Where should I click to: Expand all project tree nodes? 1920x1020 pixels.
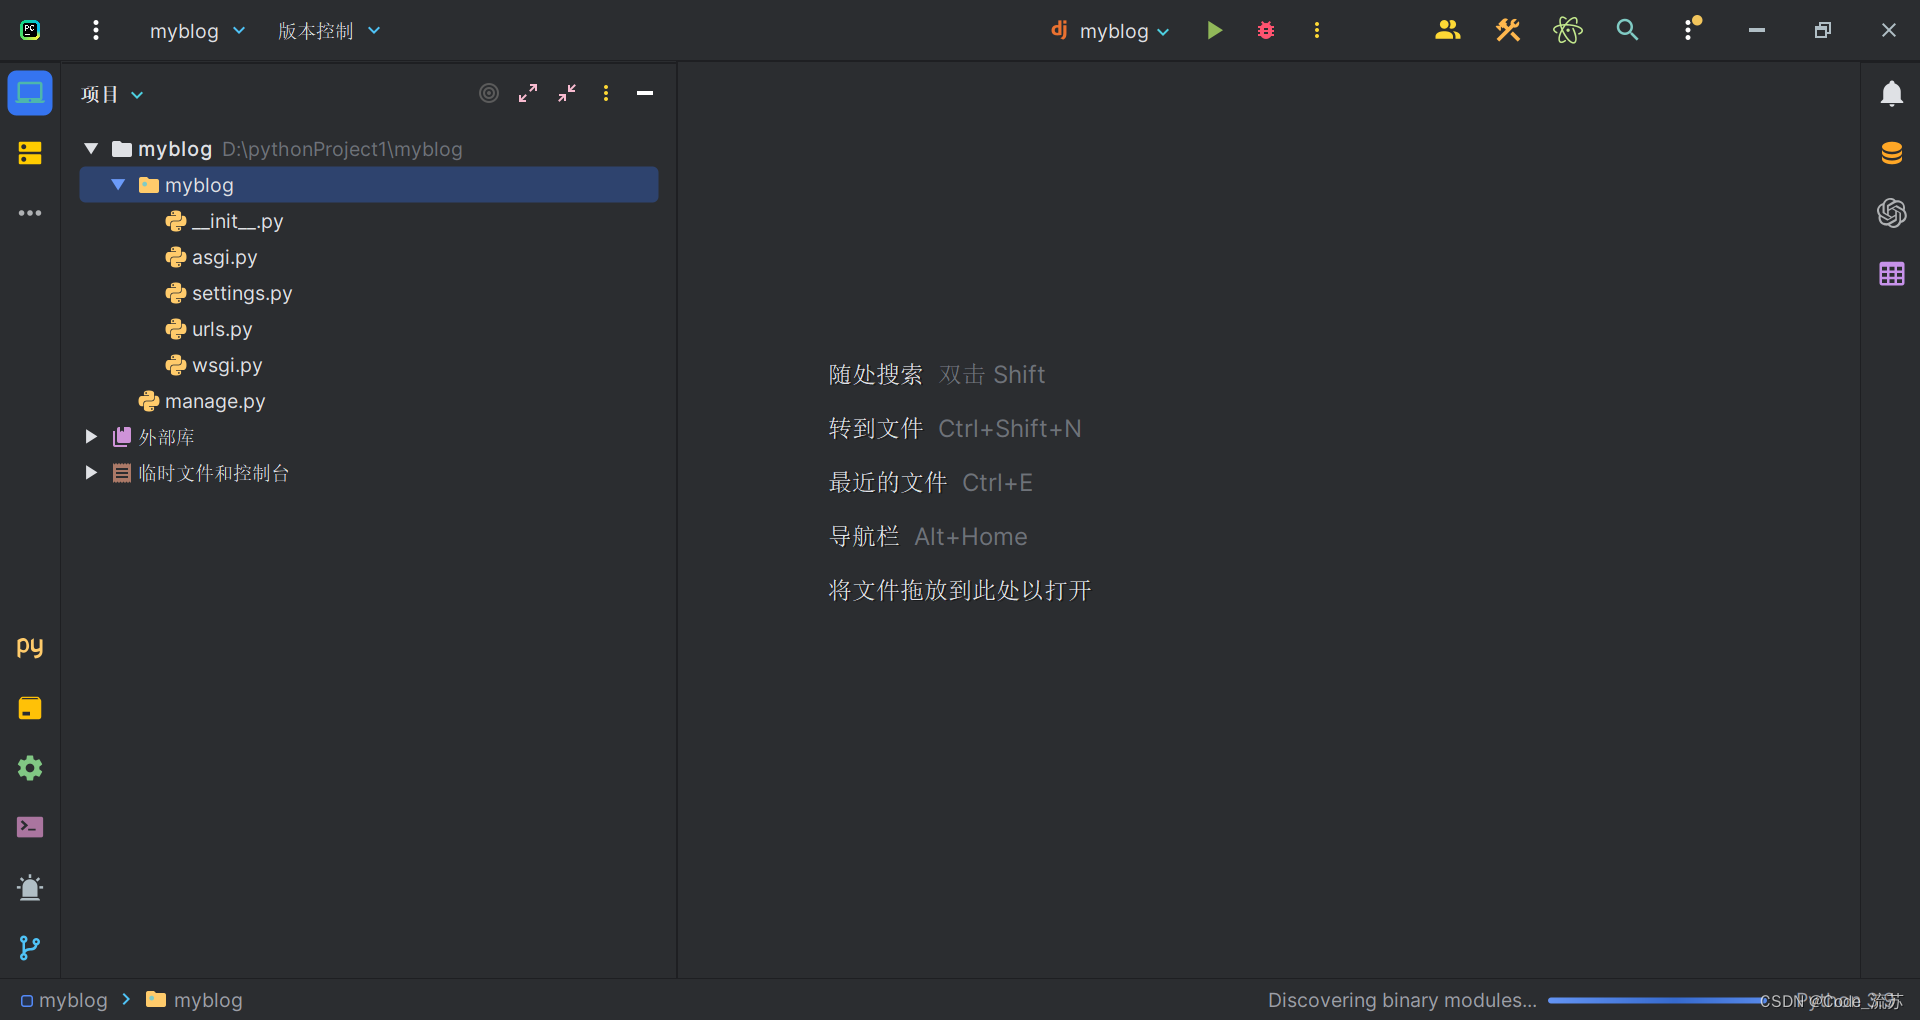point(528,93)
